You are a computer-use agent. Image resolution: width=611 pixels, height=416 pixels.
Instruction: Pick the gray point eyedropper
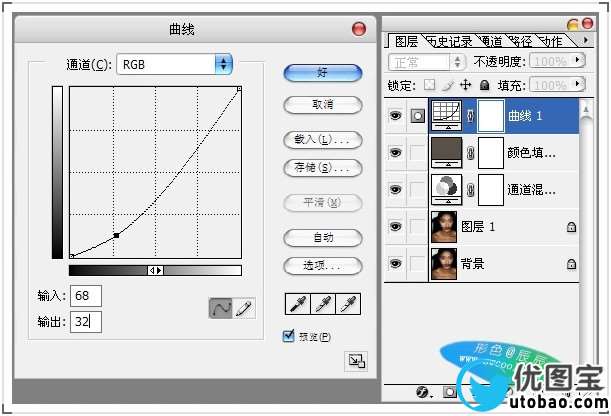[x=323, y=304]
